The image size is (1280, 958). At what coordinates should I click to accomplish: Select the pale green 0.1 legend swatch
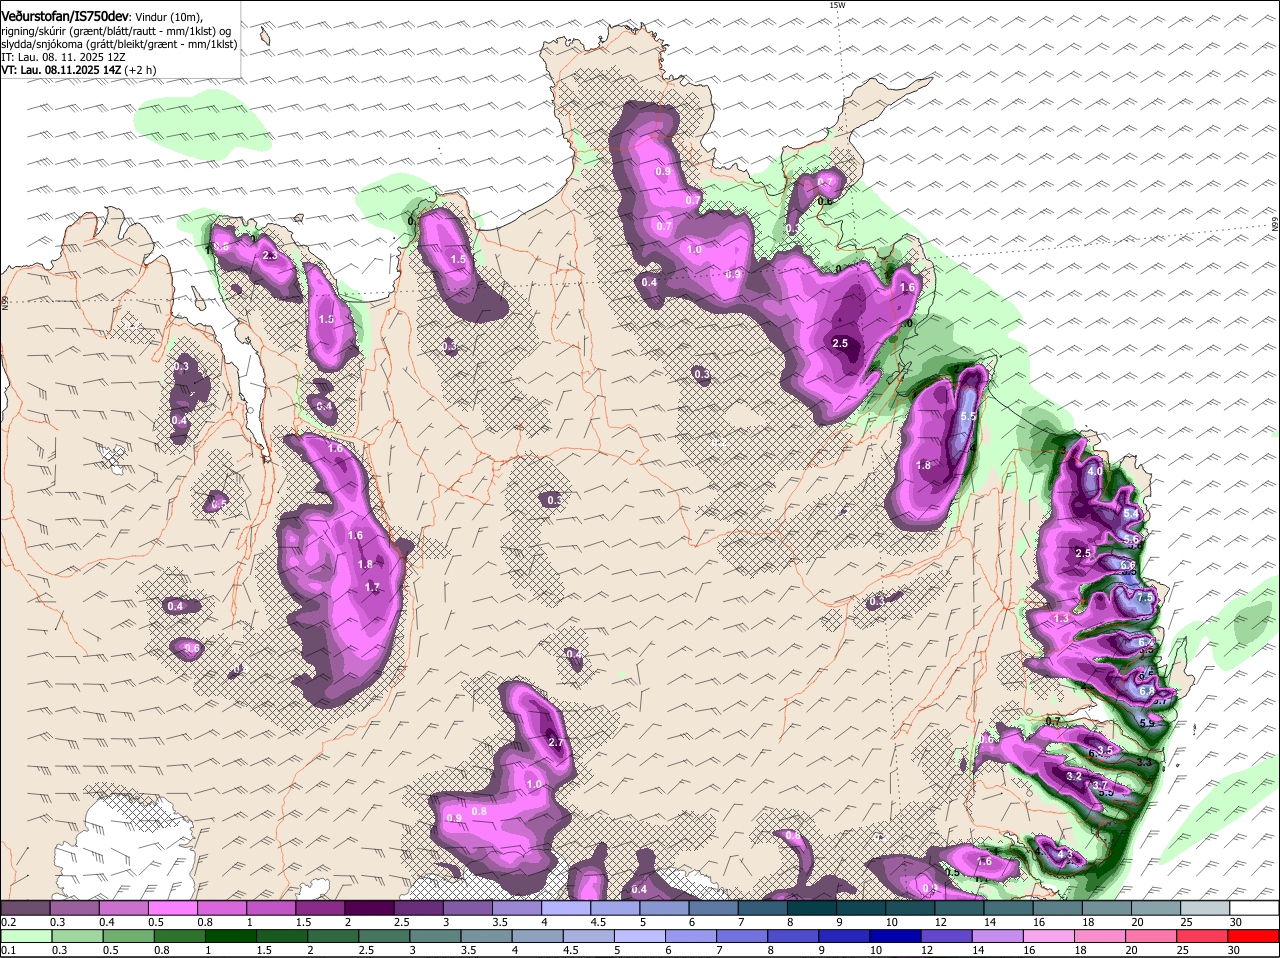click(x=25, y=936)
